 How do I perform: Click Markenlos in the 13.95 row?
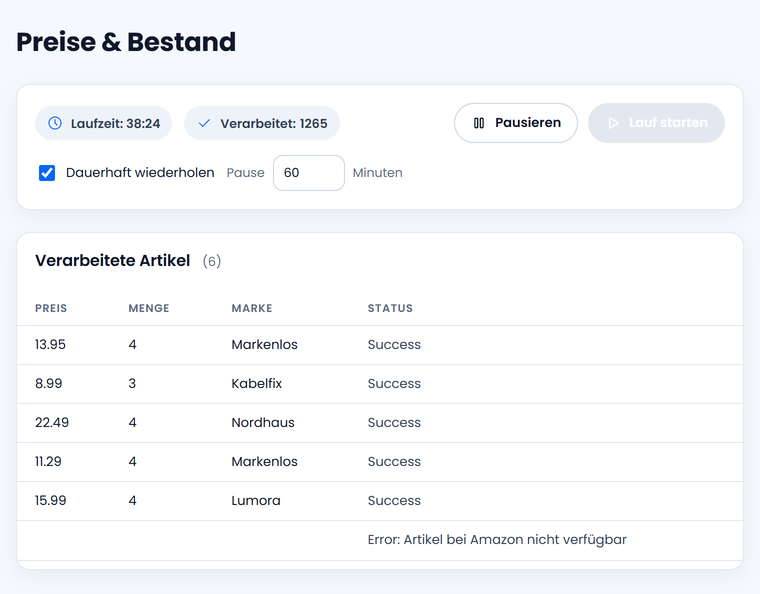point(265,344)
